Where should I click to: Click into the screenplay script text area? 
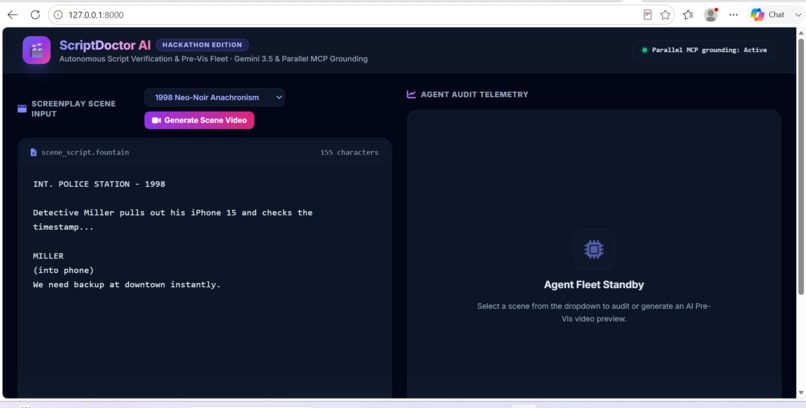(205, 280)
